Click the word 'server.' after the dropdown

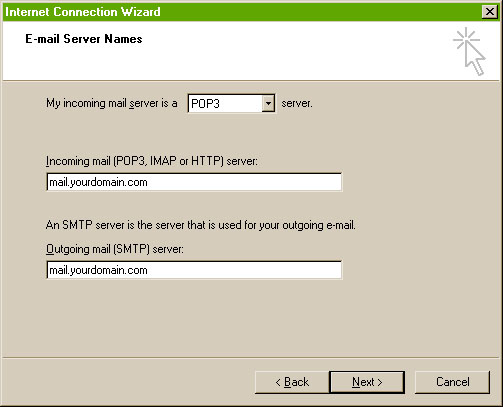tap(297, 103)
